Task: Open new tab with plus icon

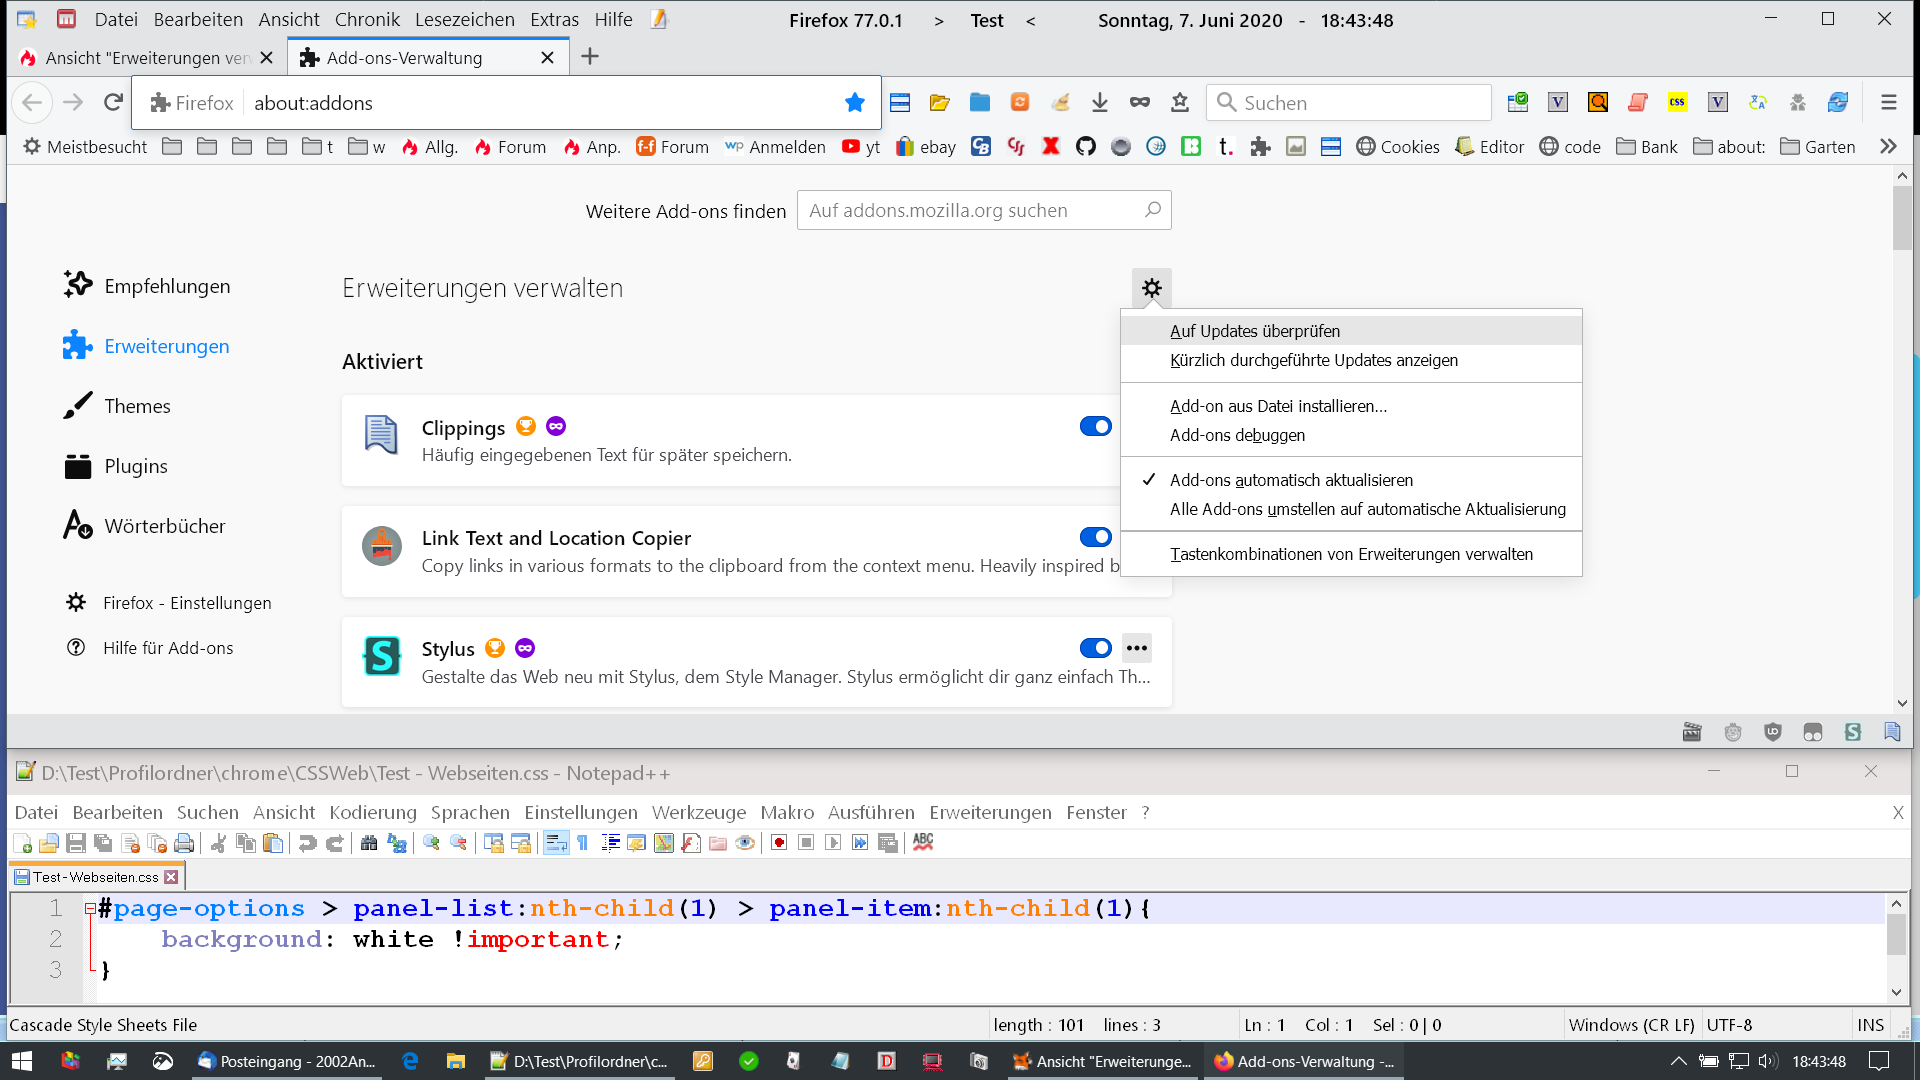Action: [590, 57]
